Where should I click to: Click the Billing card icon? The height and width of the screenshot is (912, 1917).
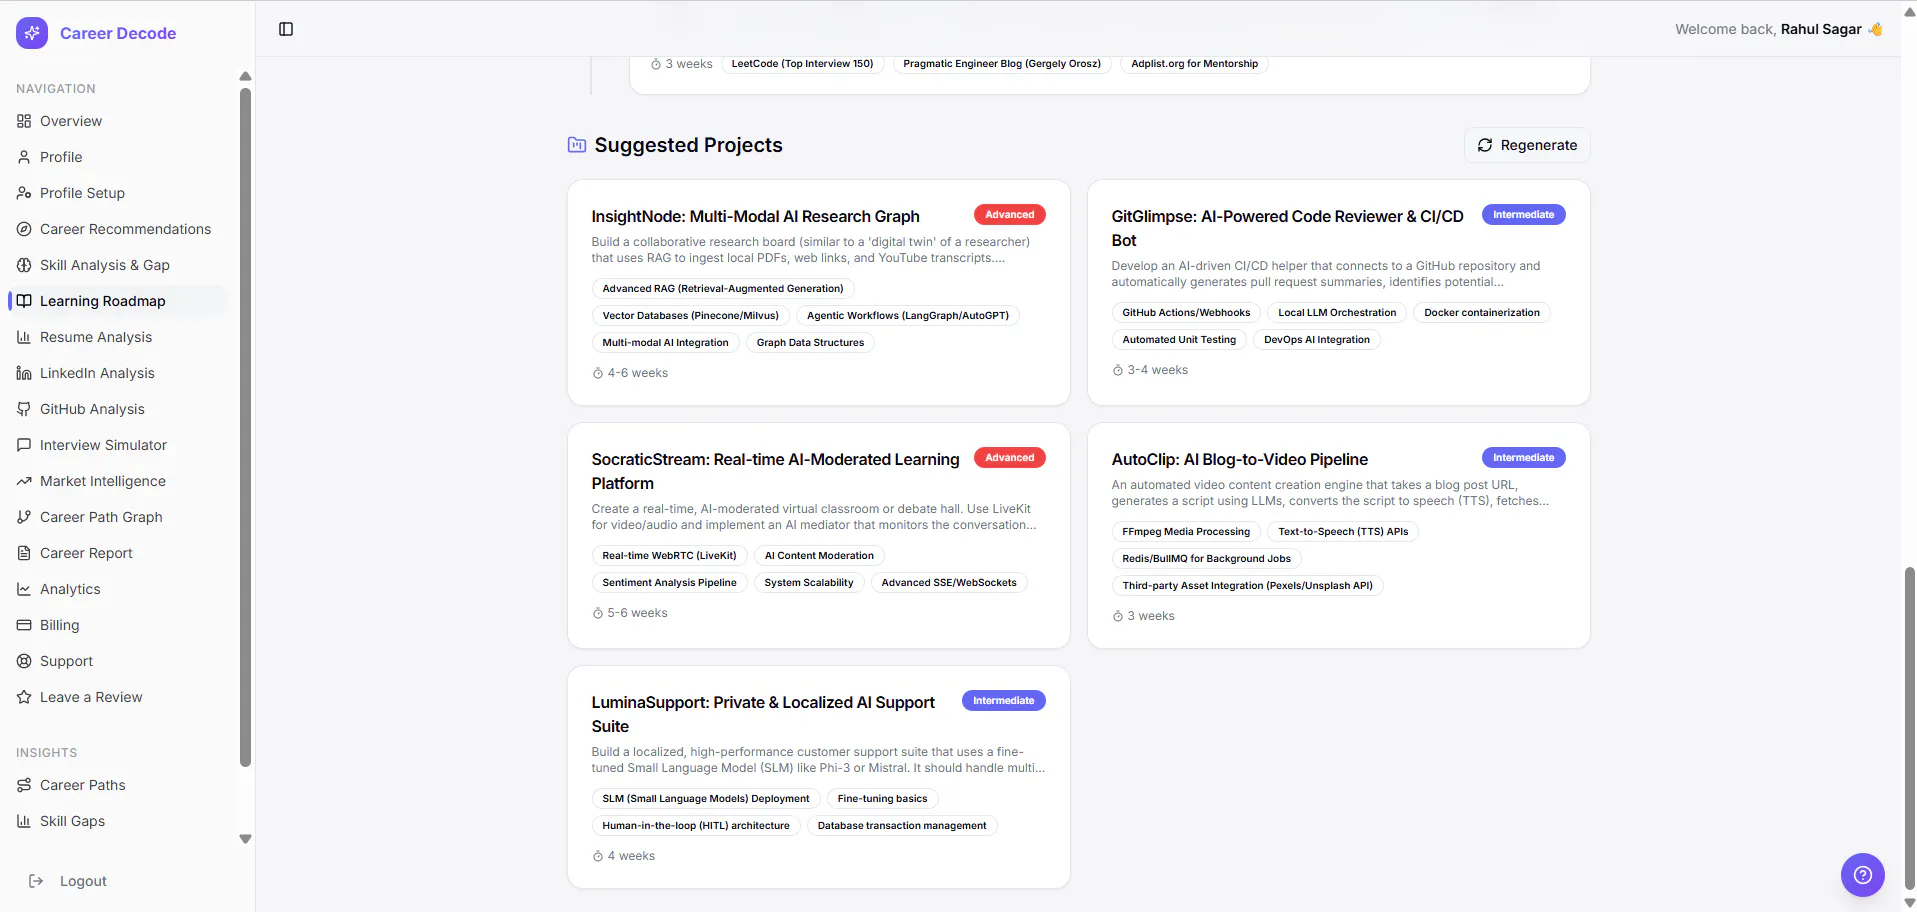tap(24, 625)
